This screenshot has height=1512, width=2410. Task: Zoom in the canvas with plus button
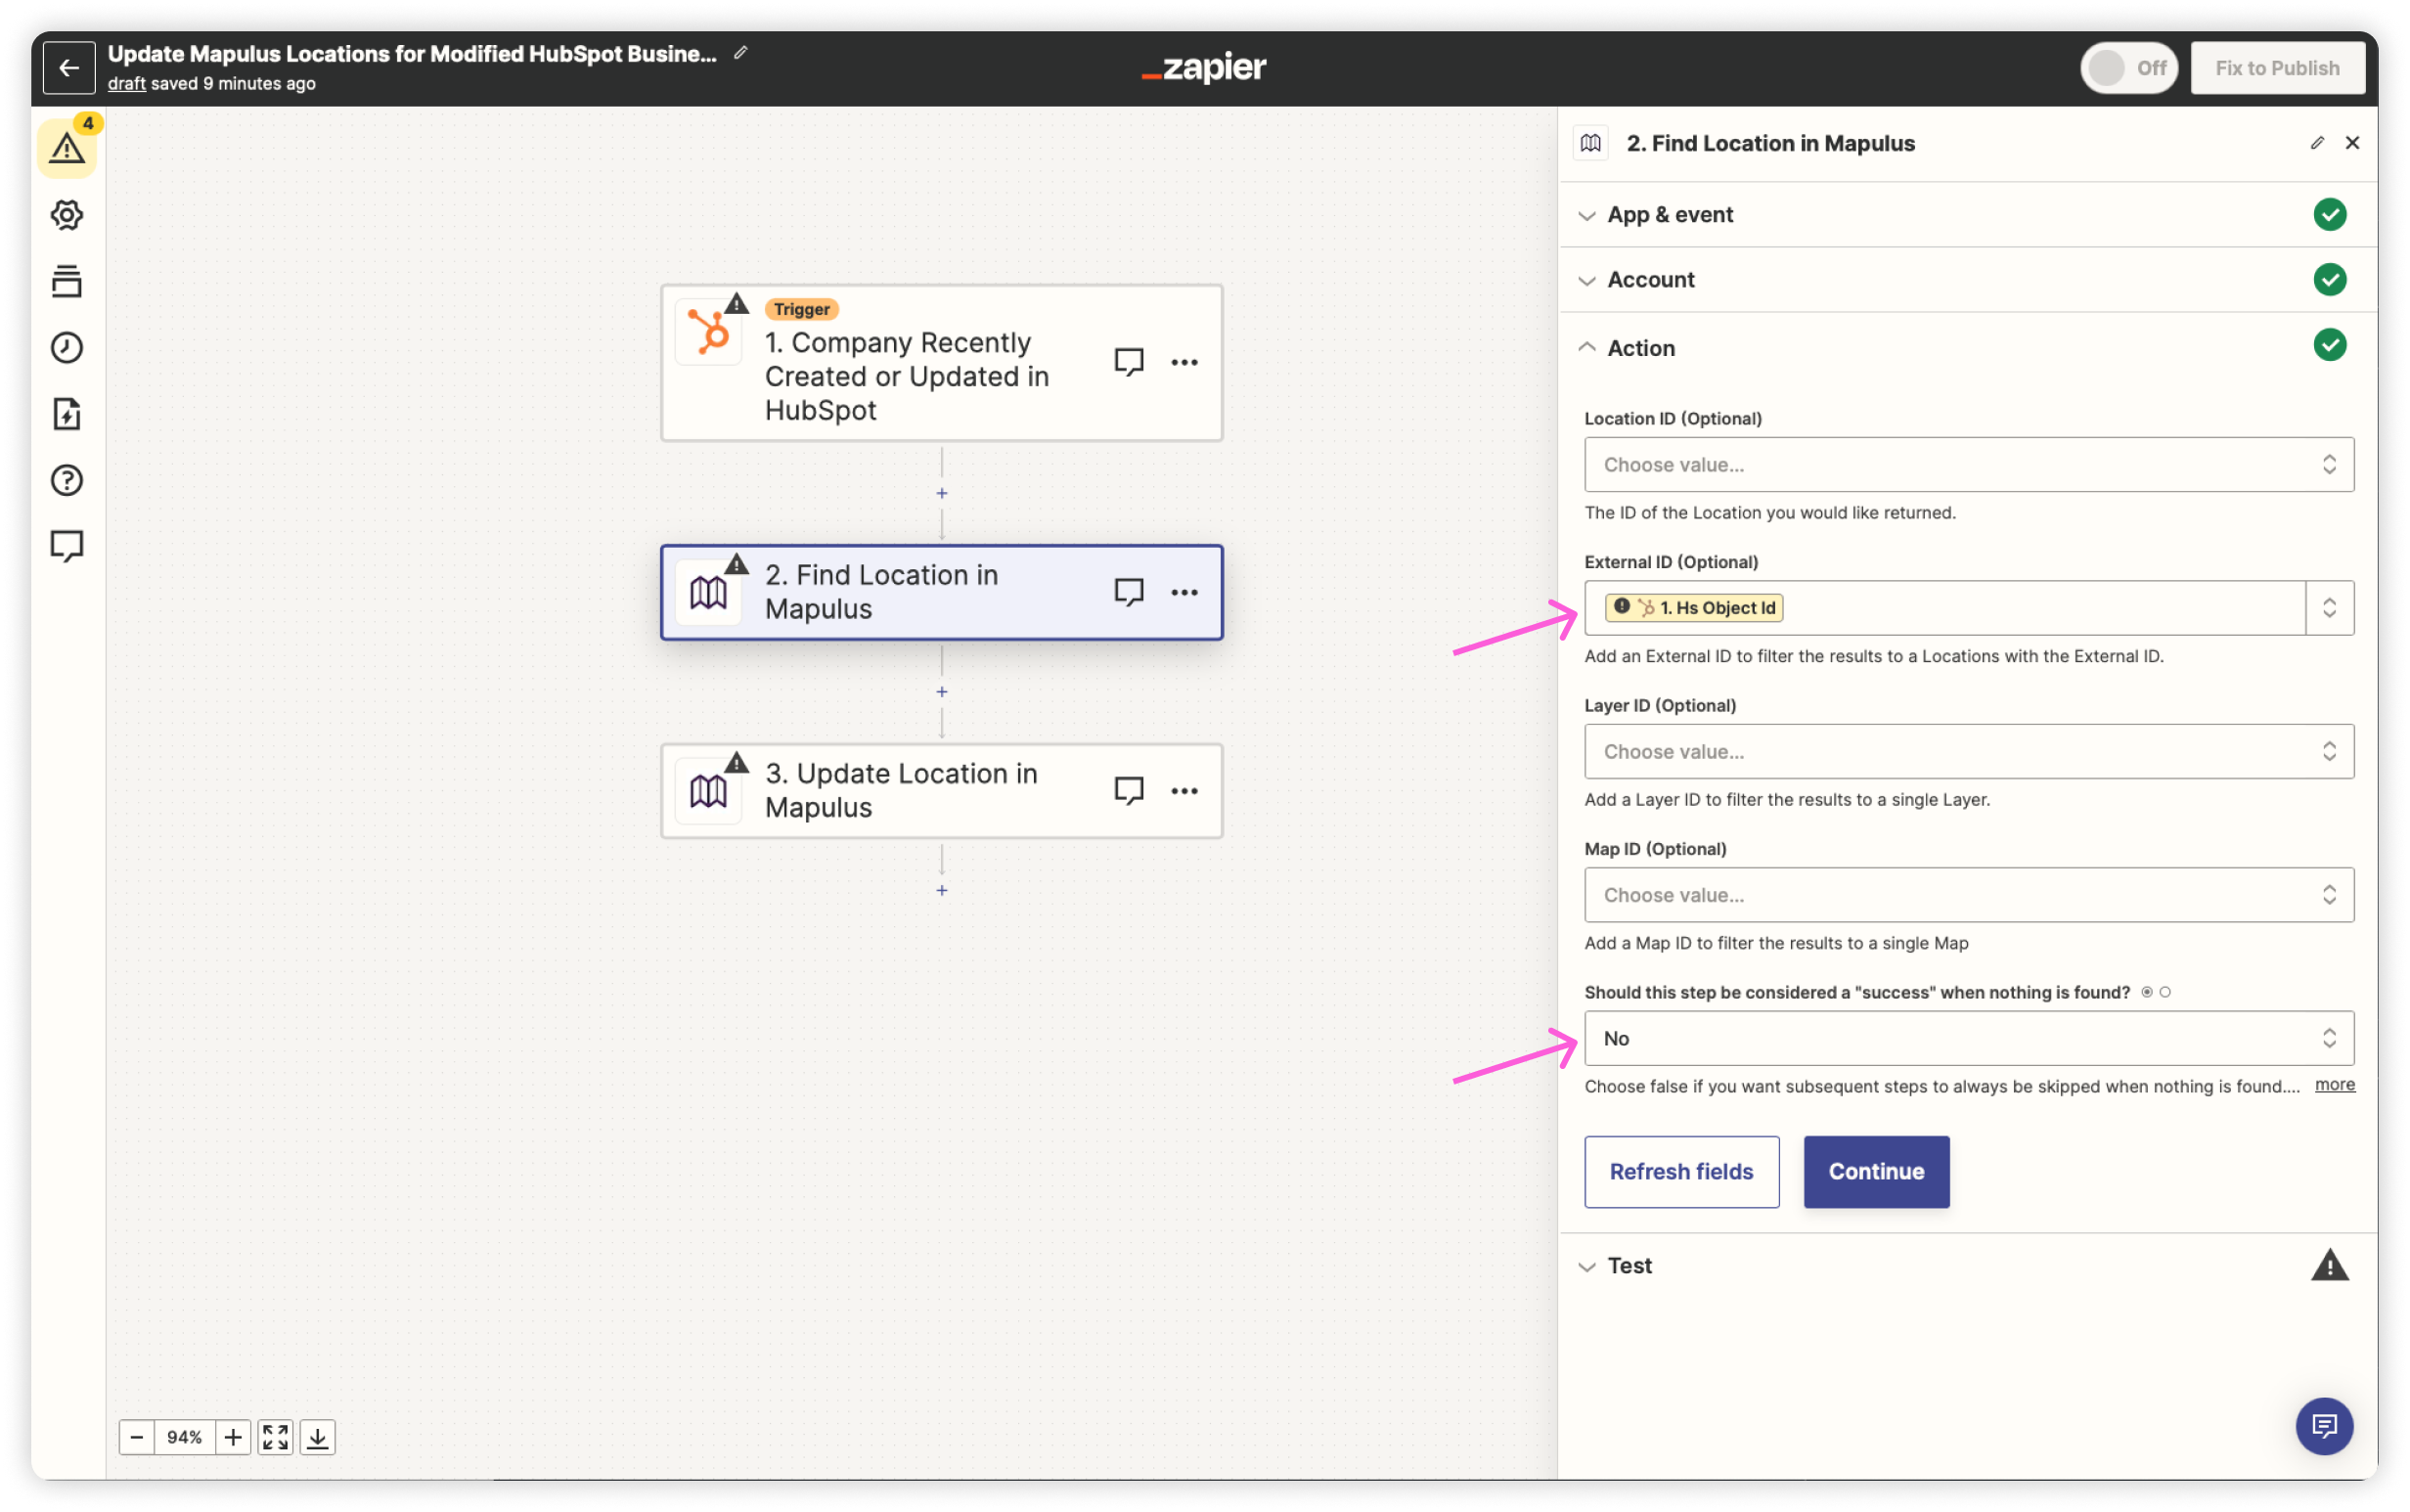tap(233, 1437)
